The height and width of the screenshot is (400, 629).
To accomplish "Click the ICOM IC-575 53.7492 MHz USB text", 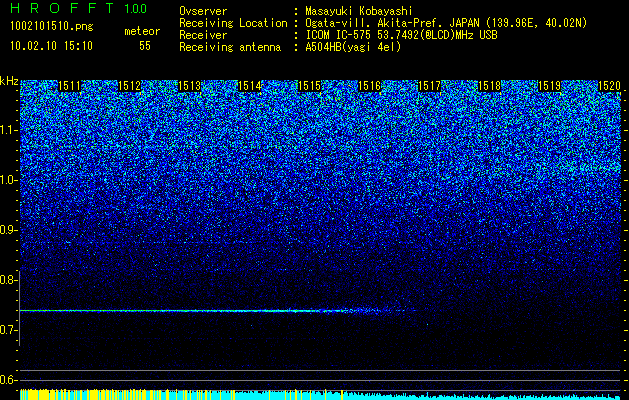I will (401, 35).
